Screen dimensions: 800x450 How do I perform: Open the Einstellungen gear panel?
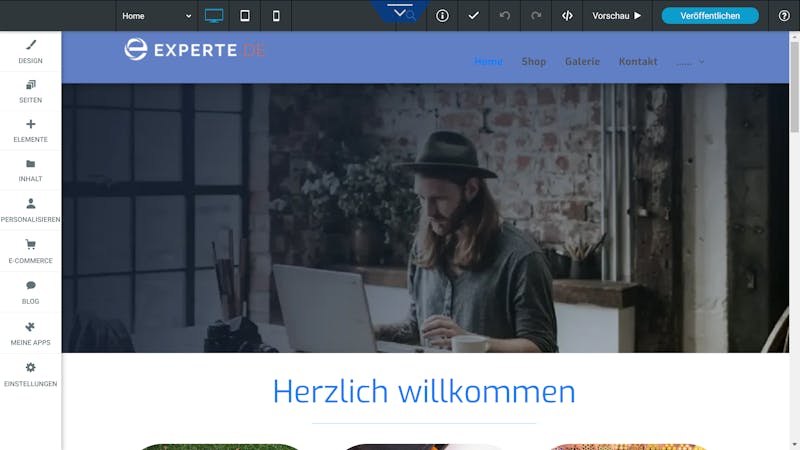click(x=31, y=374)
